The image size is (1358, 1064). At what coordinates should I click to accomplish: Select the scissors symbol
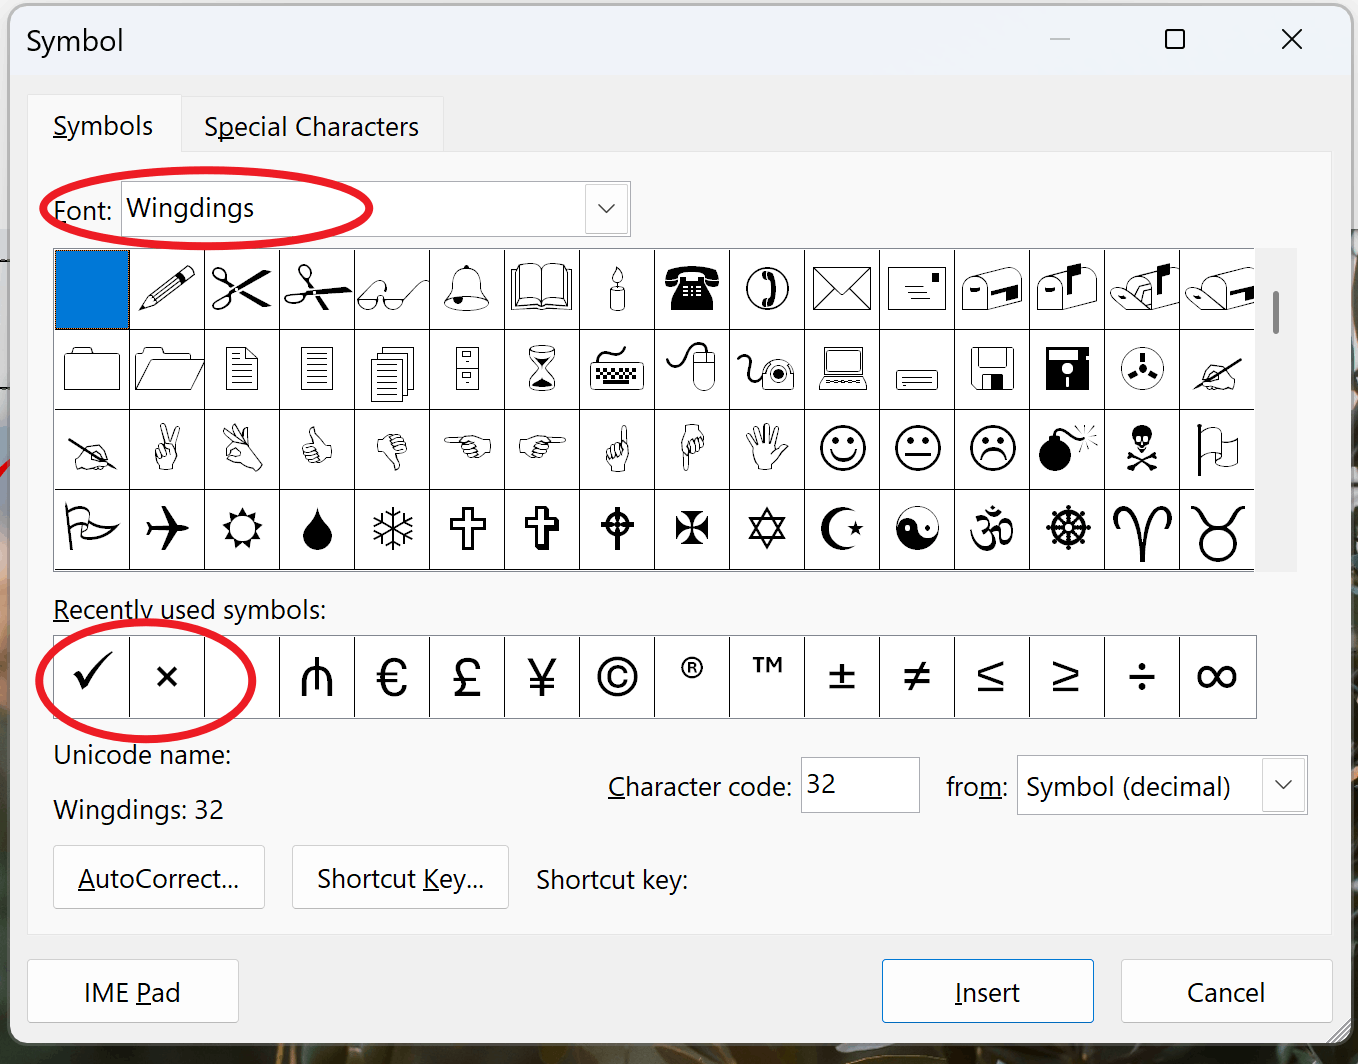click(241, 289)
